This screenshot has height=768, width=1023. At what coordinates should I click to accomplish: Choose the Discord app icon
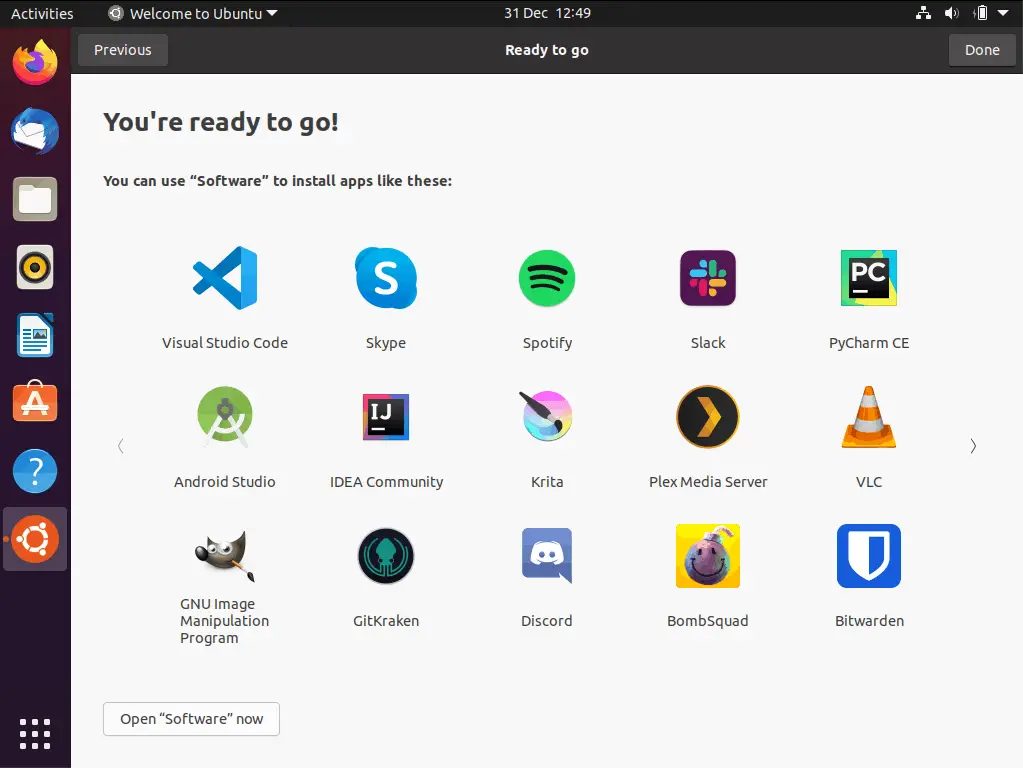547,555
